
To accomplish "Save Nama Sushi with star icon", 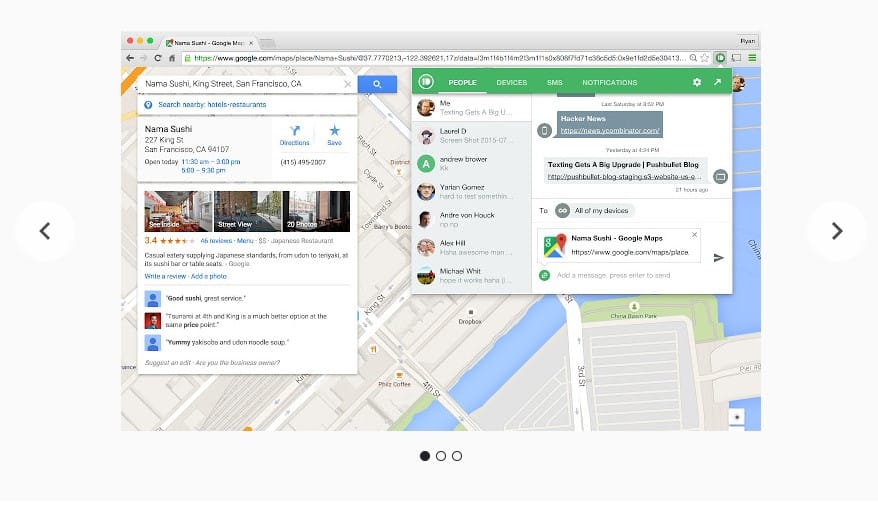I will [x=334, y=135].
